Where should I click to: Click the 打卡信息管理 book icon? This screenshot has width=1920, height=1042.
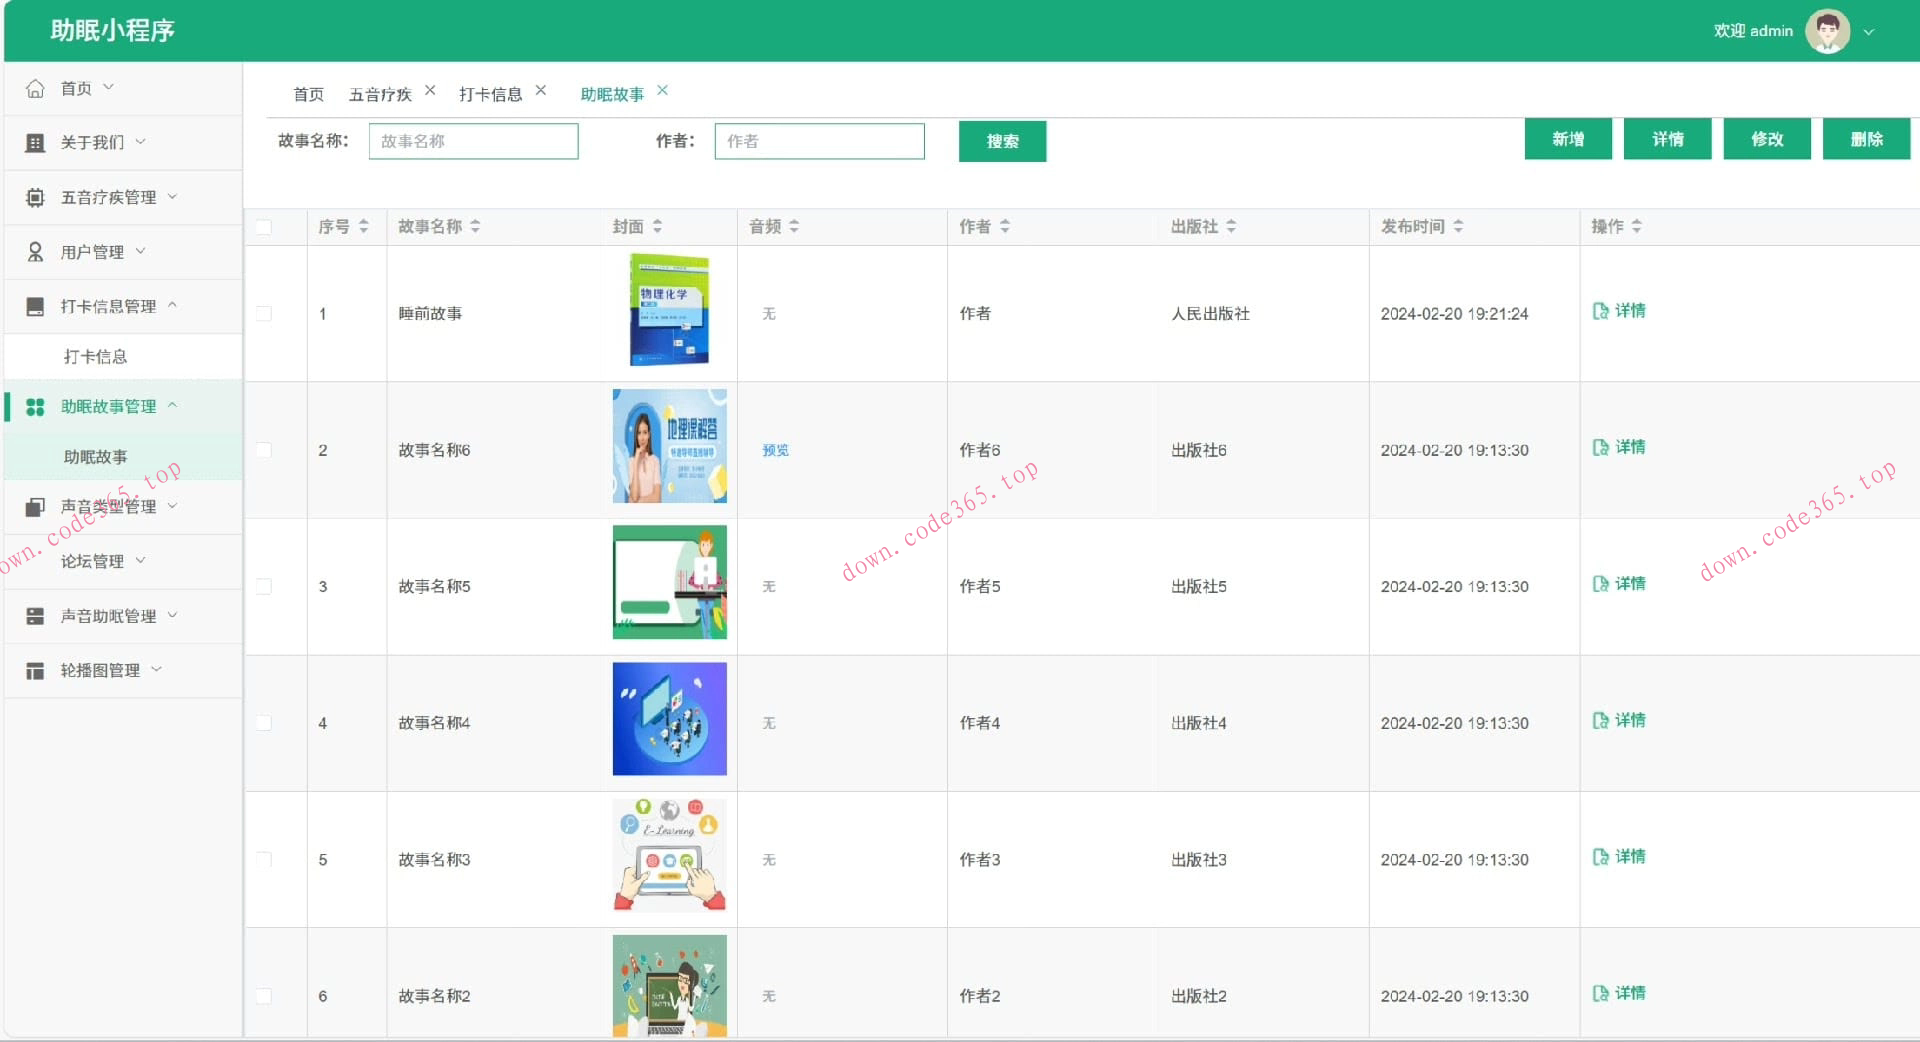coord(36,306)
